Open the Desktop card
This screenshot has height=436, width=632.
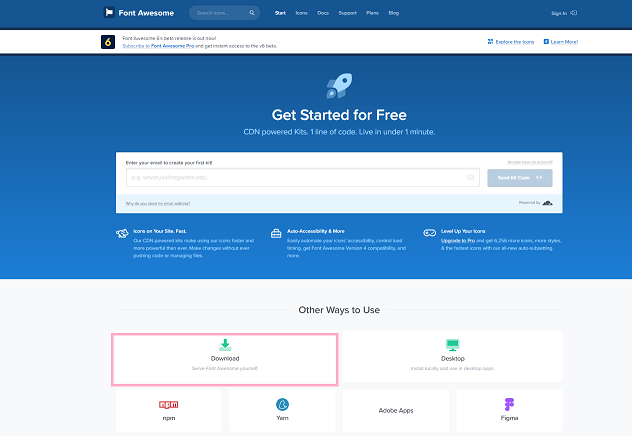click(x=453, y=356)
